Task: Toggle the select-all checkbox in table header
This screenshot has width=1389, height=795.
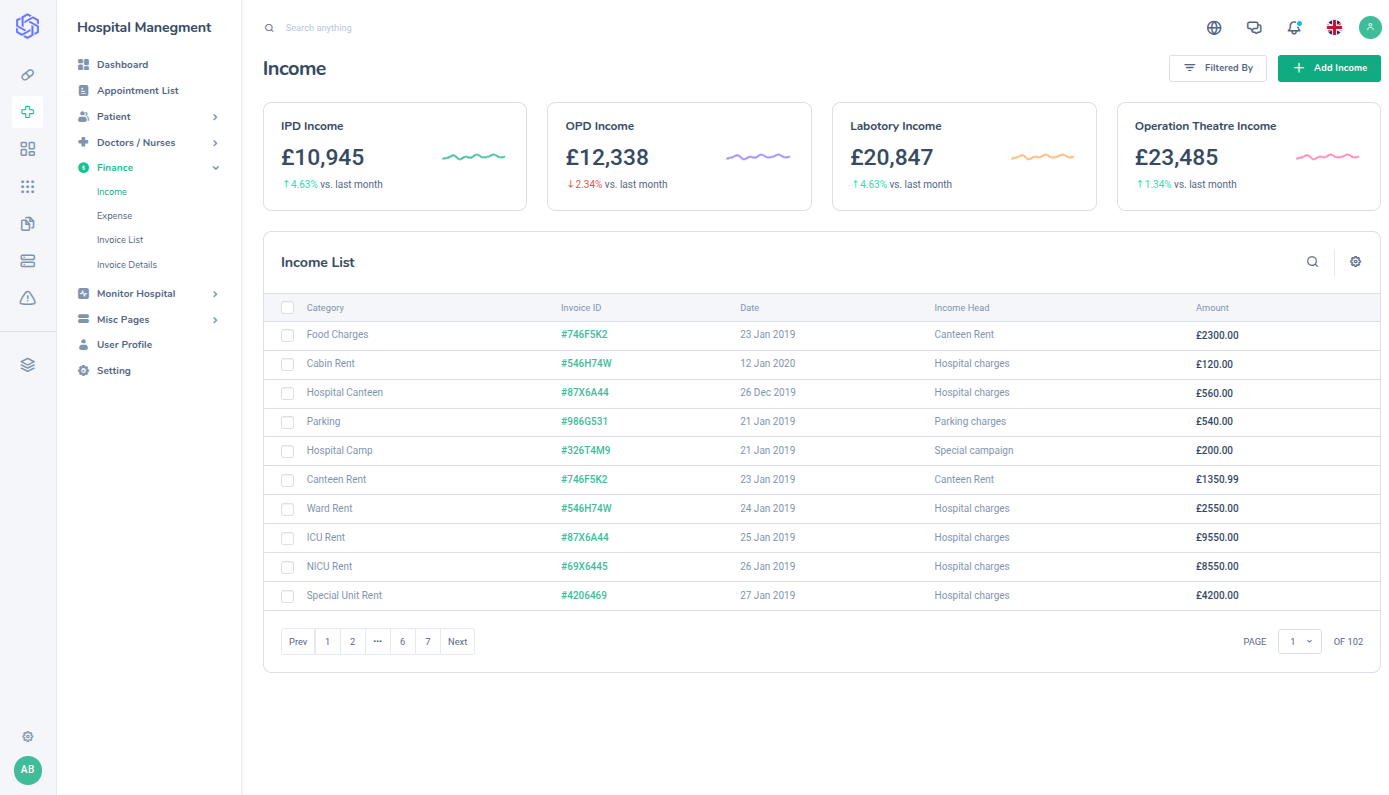Action: coord(288,308)
